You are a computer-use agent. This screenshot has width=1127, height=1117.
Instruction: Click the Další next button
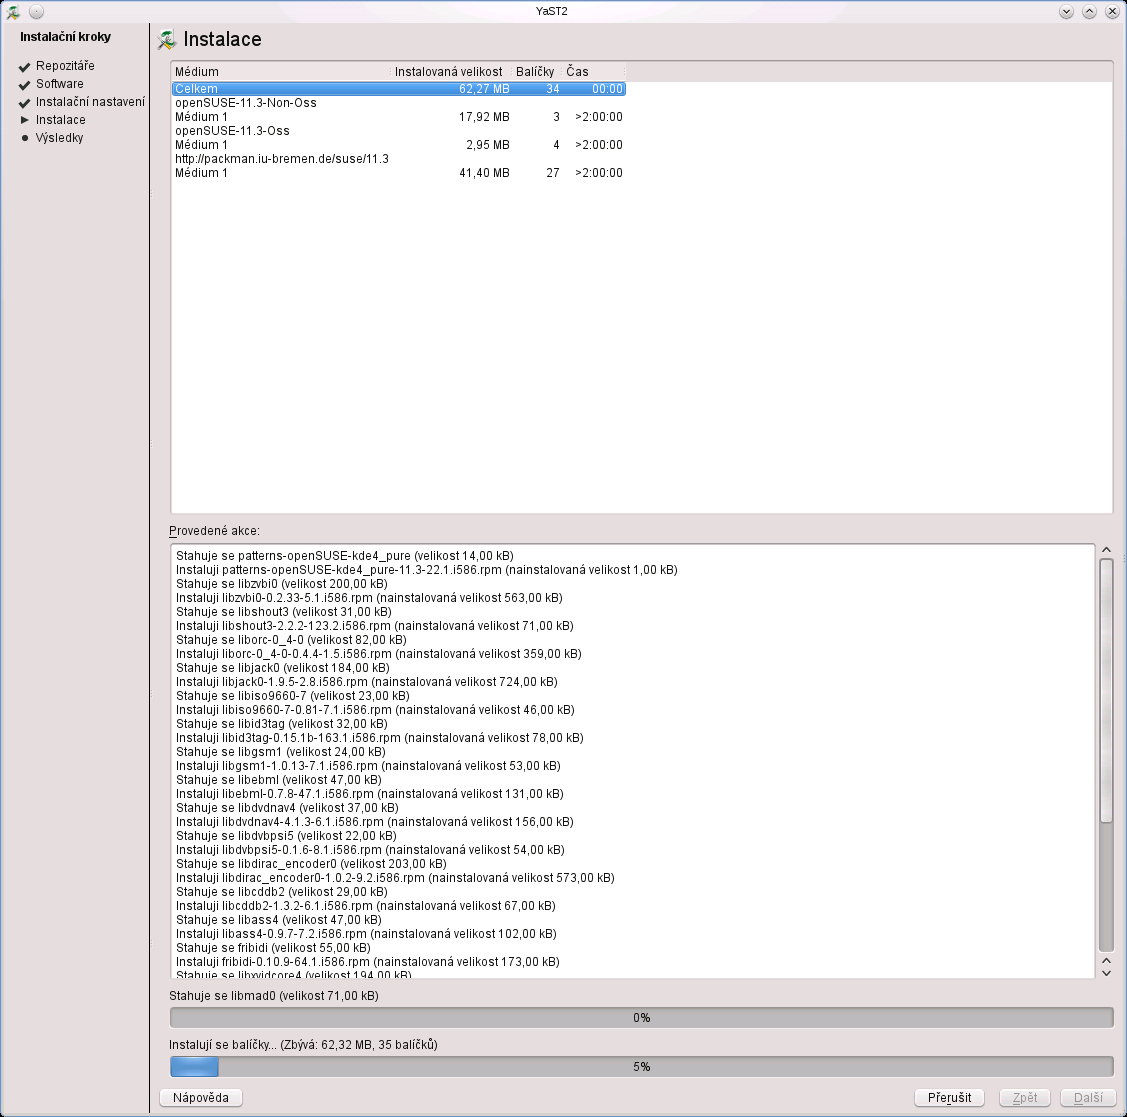coord(1088,1098)
